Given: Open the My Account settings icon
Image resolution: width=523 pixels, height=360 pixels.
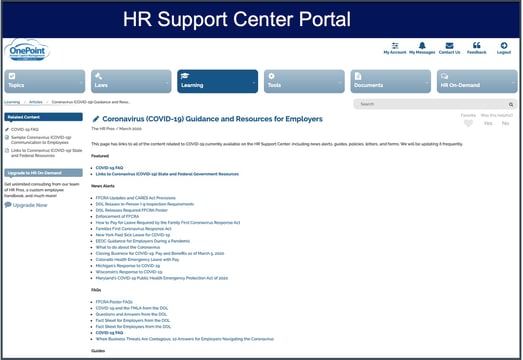Looking at the screenshot, I should pos(395,45).
